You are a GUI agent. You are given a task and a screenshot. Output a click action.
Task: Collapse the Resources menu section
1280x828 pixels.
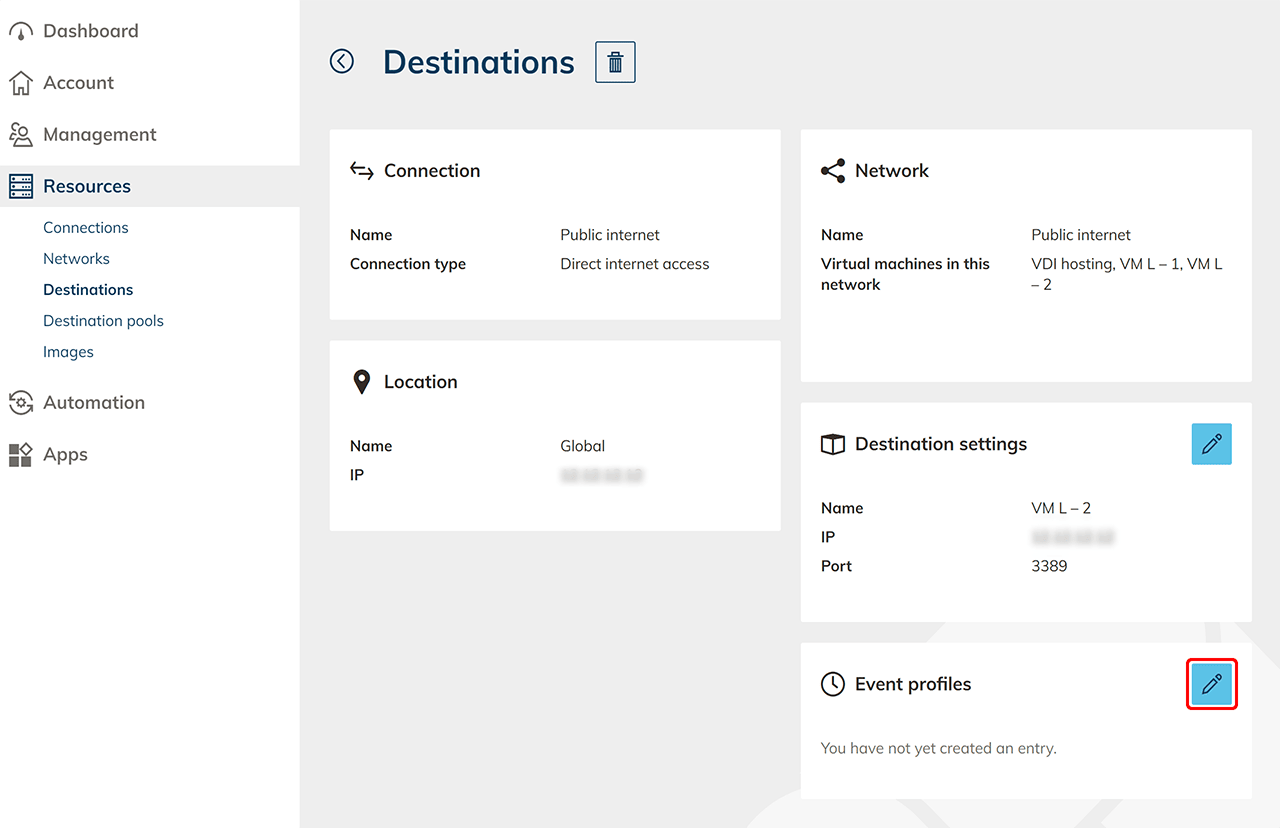[87, 186]
